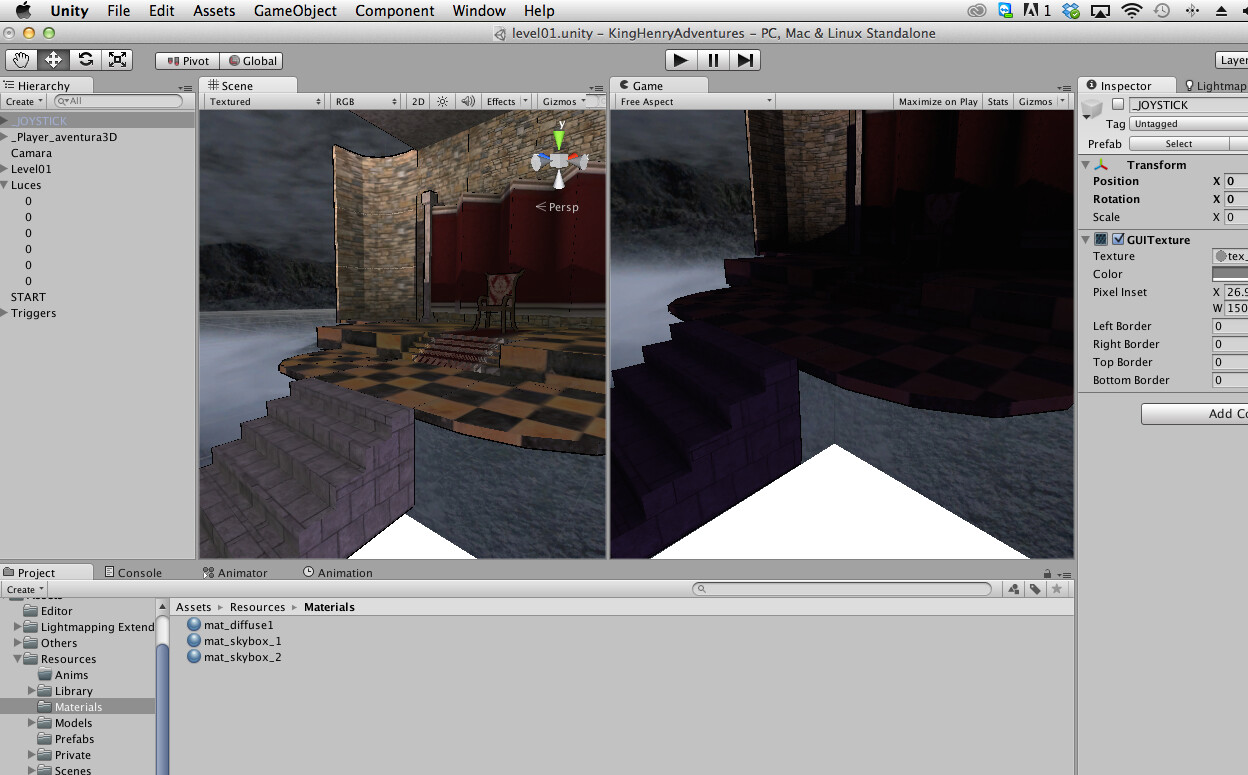This screenshot has width=1248, height=775.
Task: Select the Rotate tool in the toolbar
Action: pyautogui.click(x=84, y=60)
